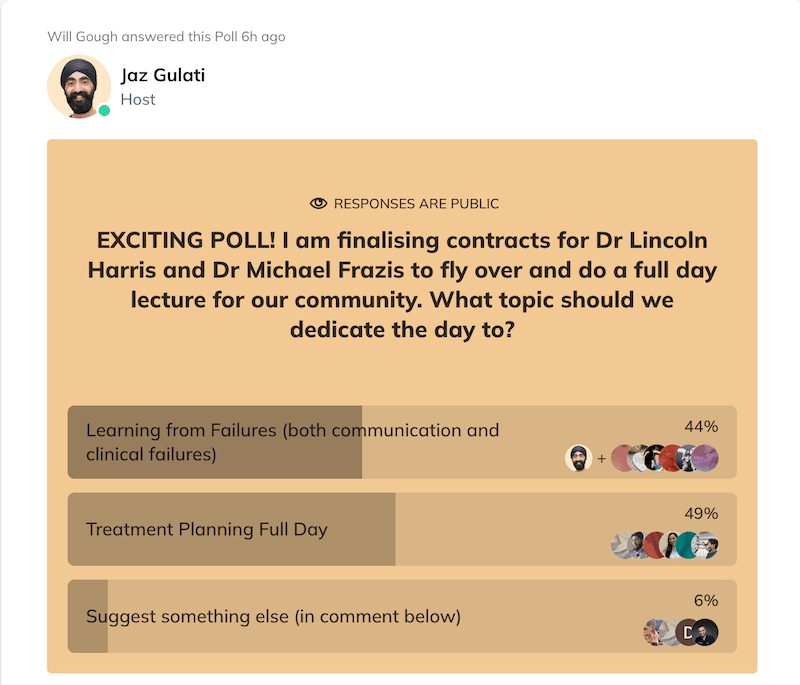The height and width of the screenshot is (685, 800).
Task: Click the 49% result percentage
Action: 701,514
